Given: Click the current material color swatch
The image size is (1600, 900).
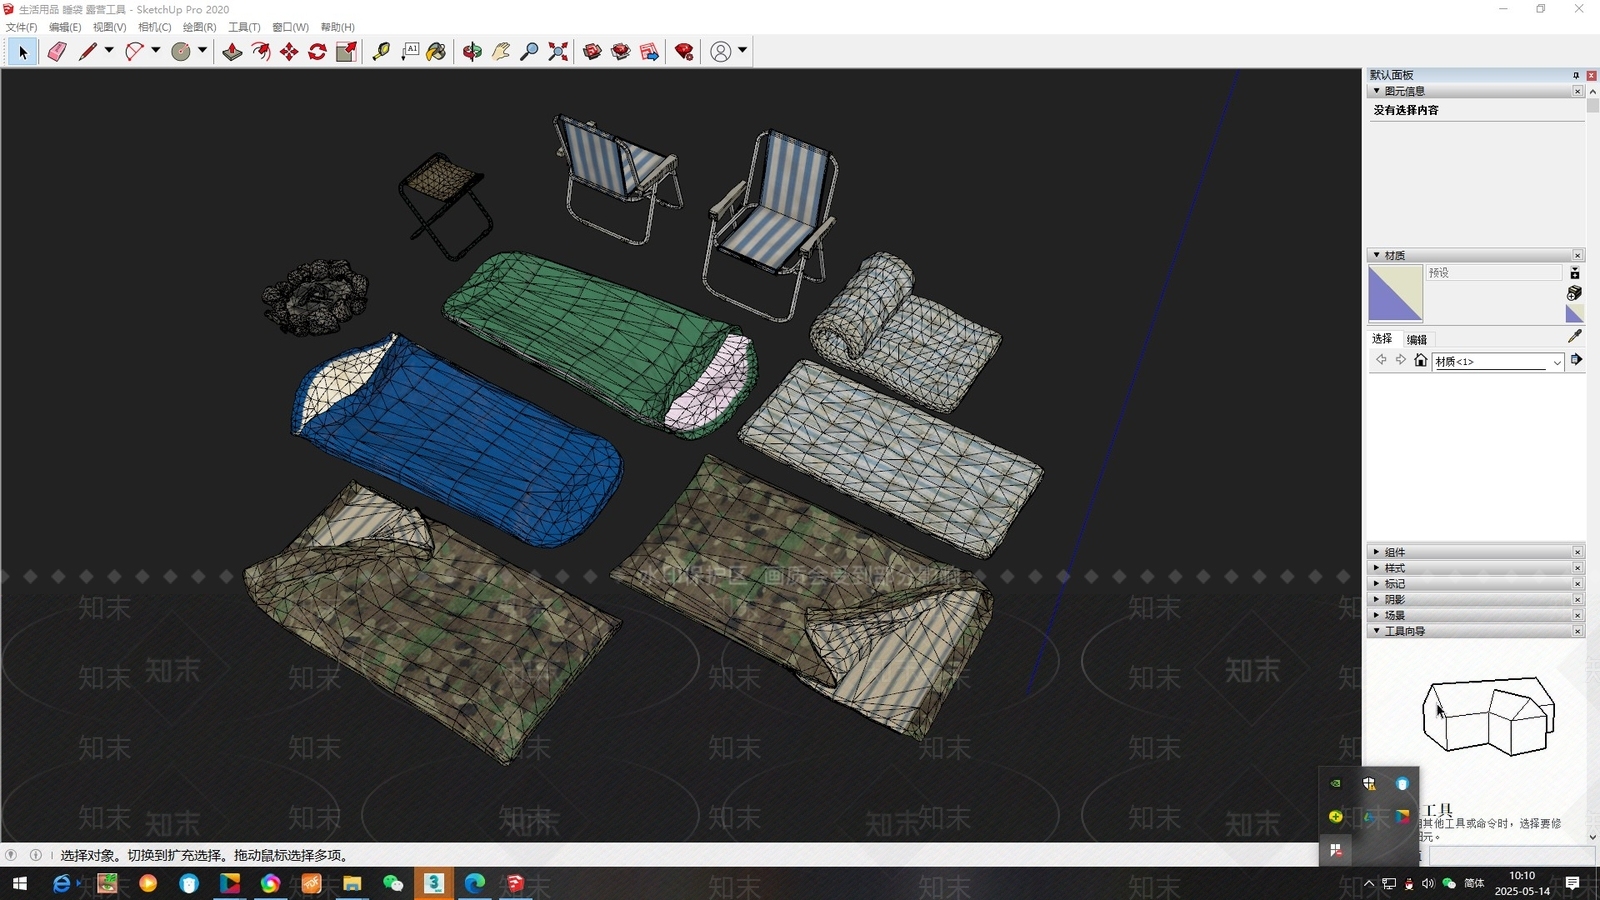Looking at the screenshot, I should [x=1395, y=294].
